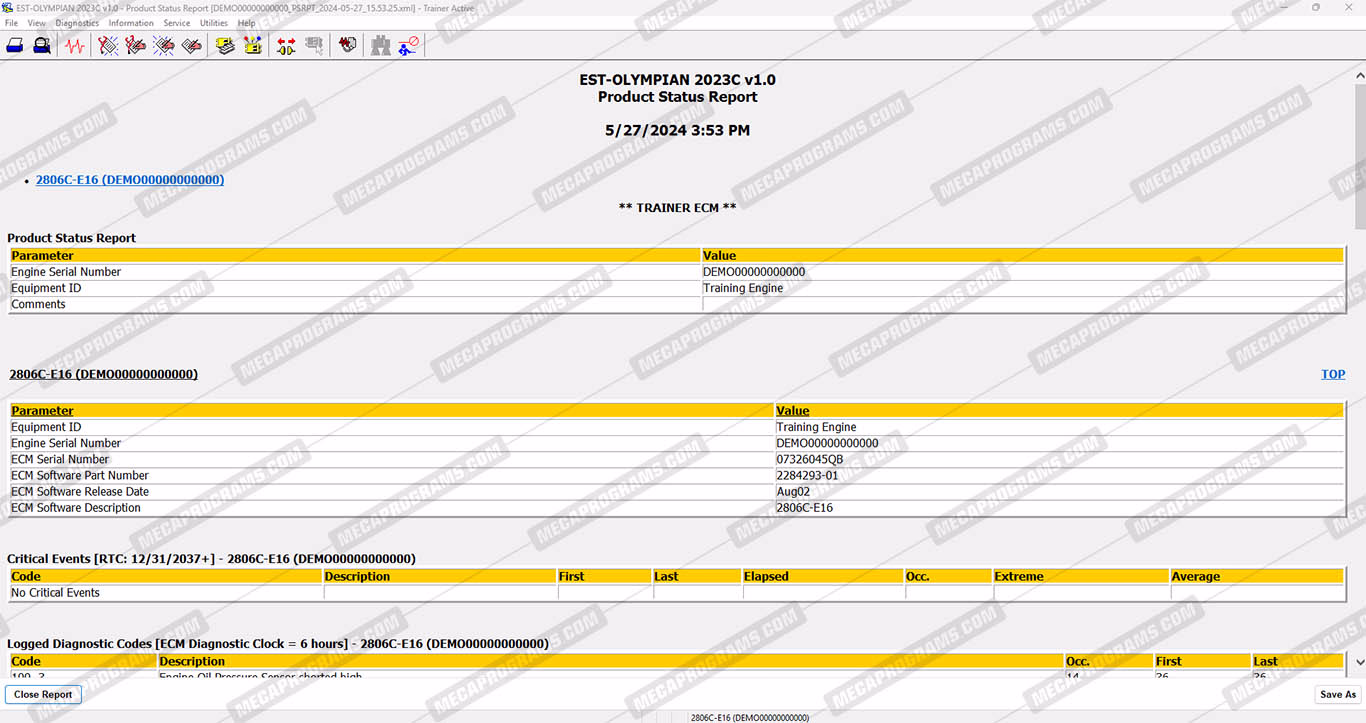Open the Status Tool waveform icon

tap(75, 45)
